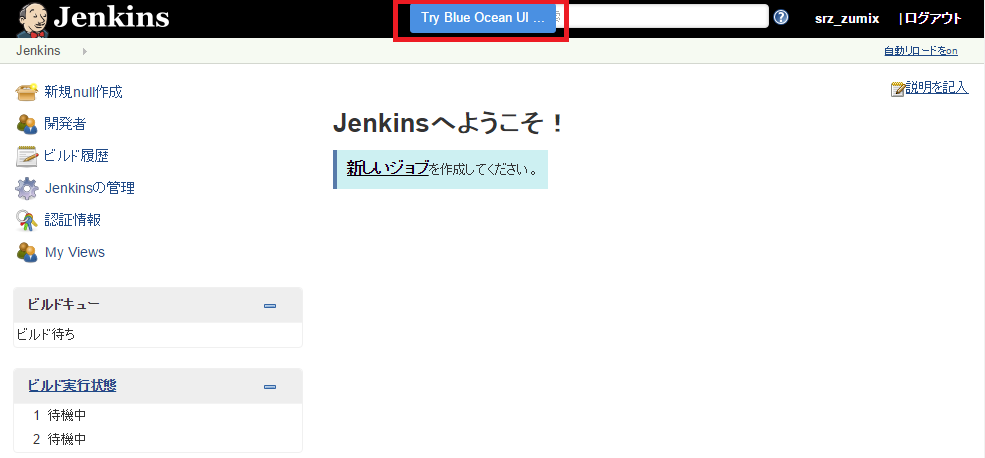Click the My Views people icon
The height and width of the screenshot is (458, 985).
point(27,252)
